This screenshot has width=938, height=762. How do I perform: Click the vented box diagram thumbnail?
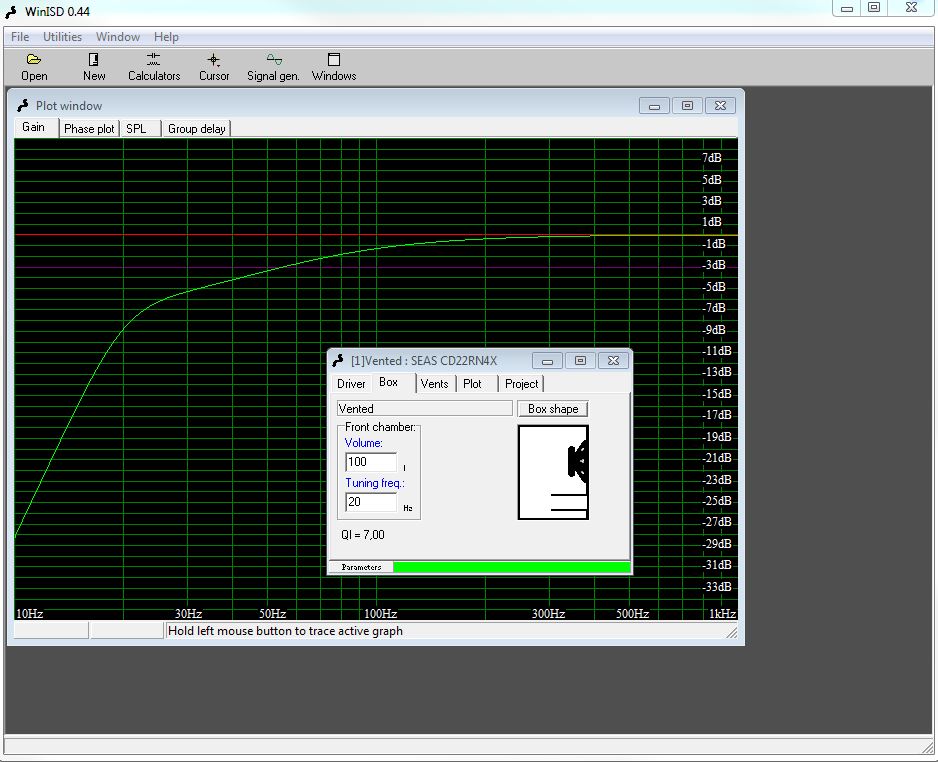coord(553,472)
